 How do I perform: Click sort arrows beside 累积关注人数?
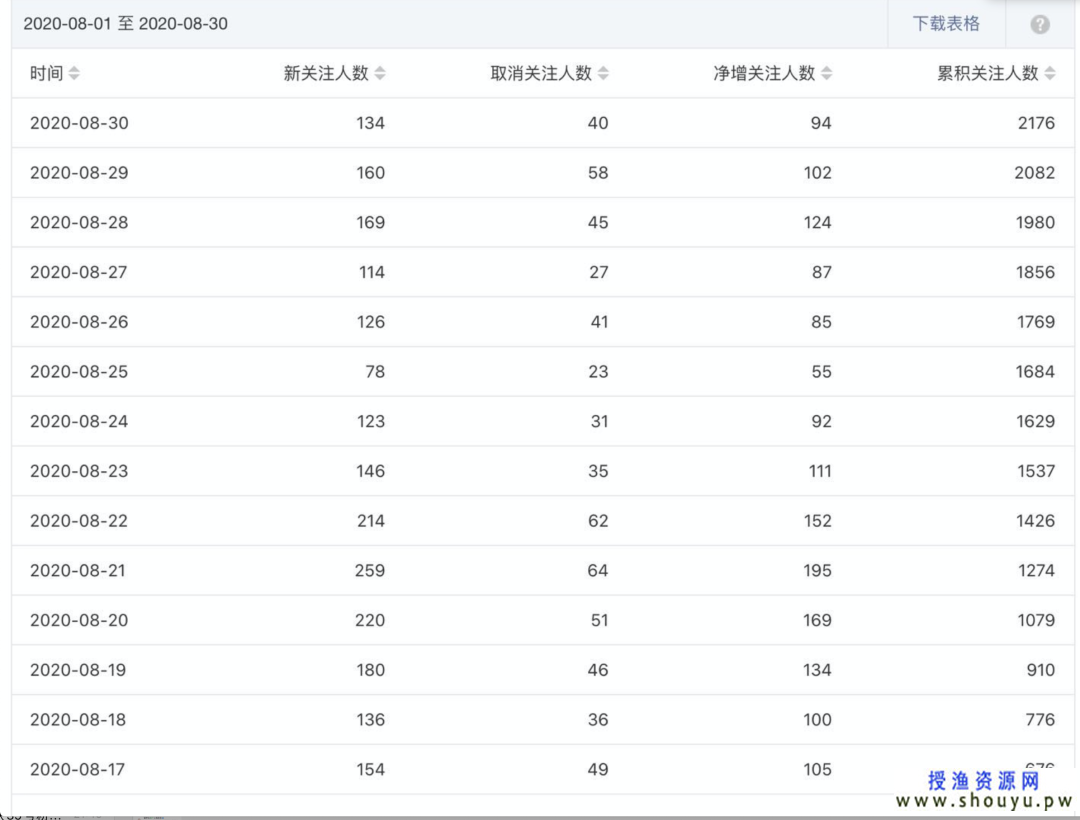[1050, 73]
